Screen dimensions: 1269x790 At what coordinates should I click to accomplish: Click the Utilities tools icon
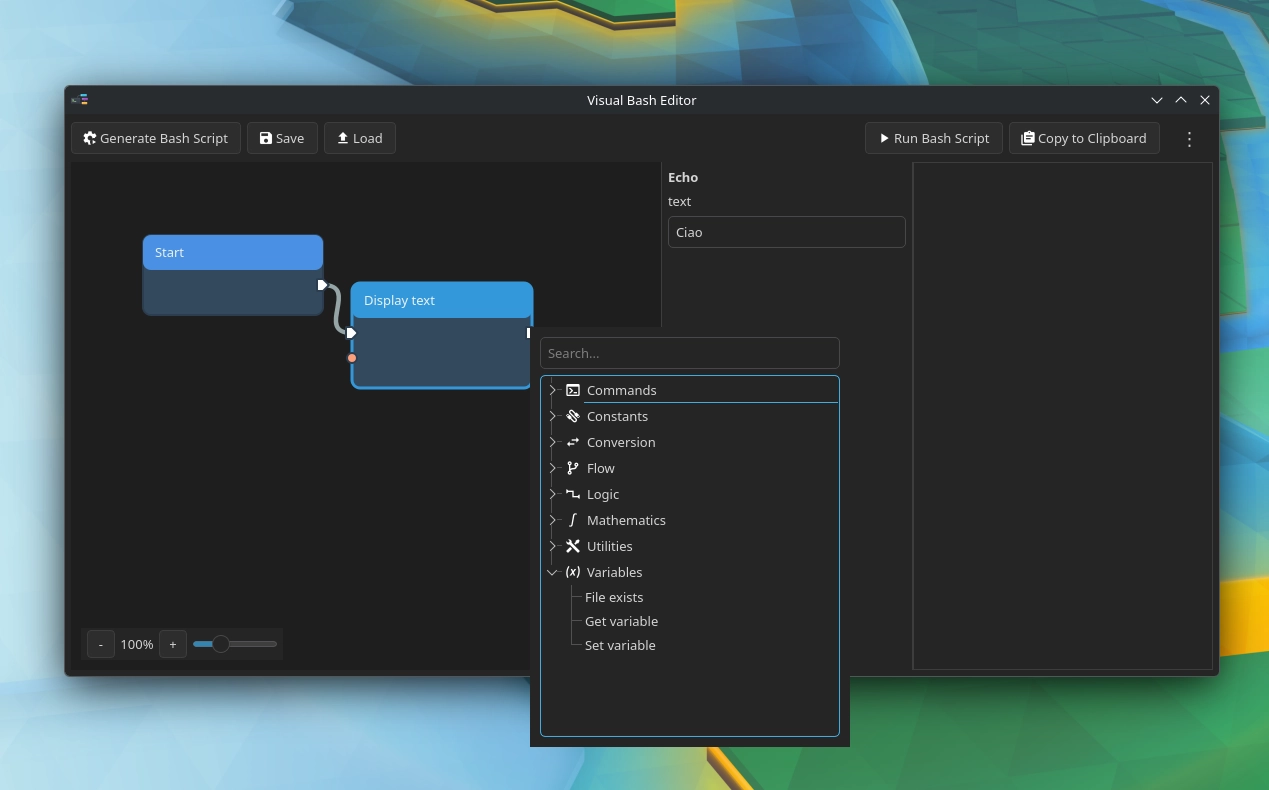[573, 546]
